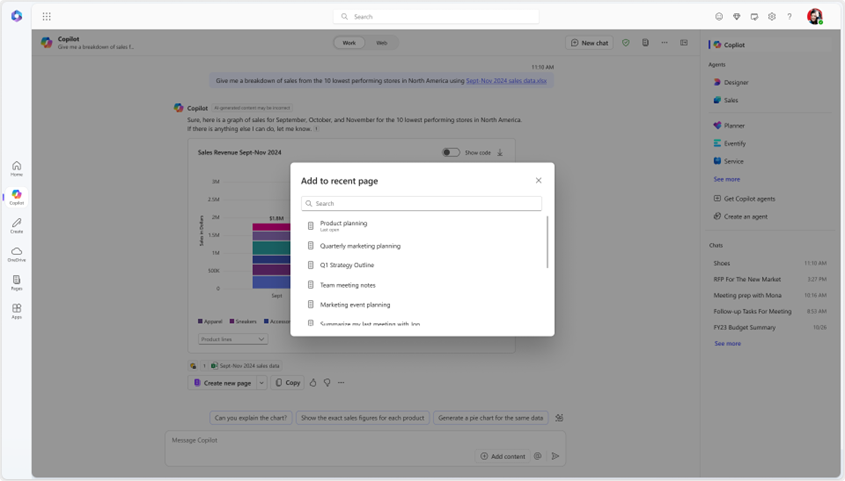The height and width of the screenshot is (481, 845).
Task: Click Sept-Nov 2024 sales data reference chip
Action: click(246, 366)
